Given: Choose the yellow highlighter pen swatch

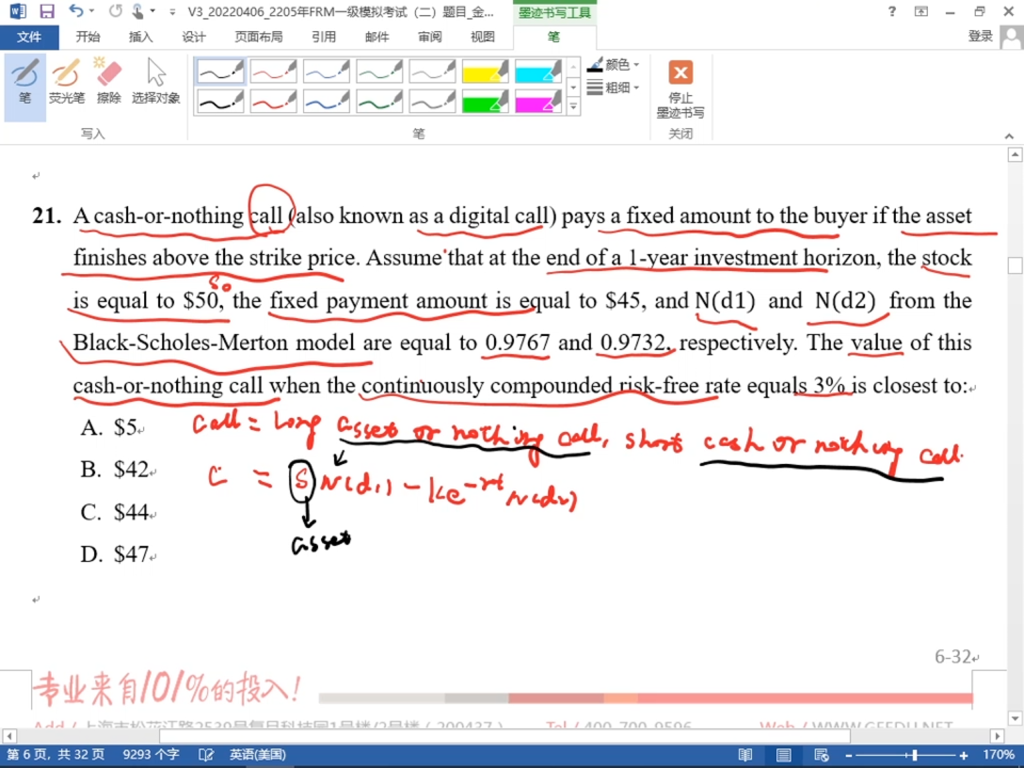Looking at the screenshot, I should (485, 72).
